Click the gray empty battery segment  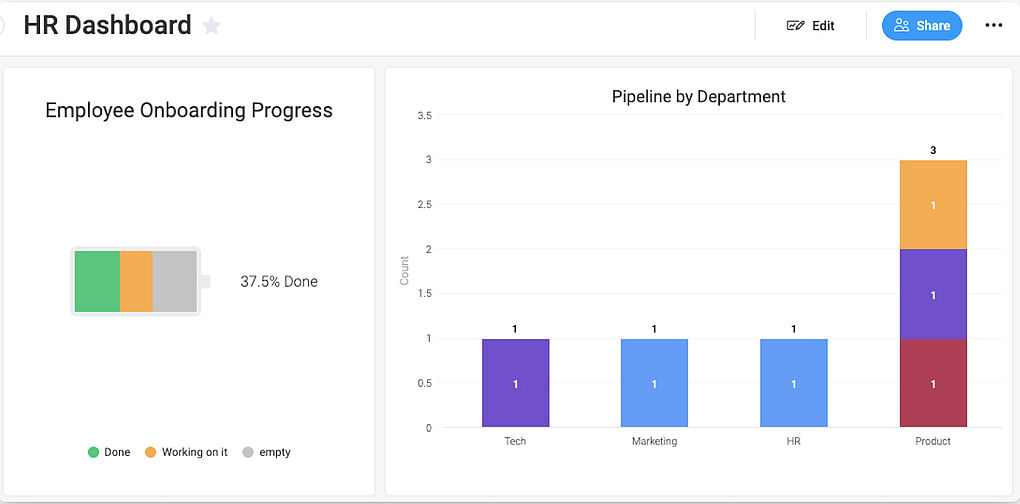(175, 282)
